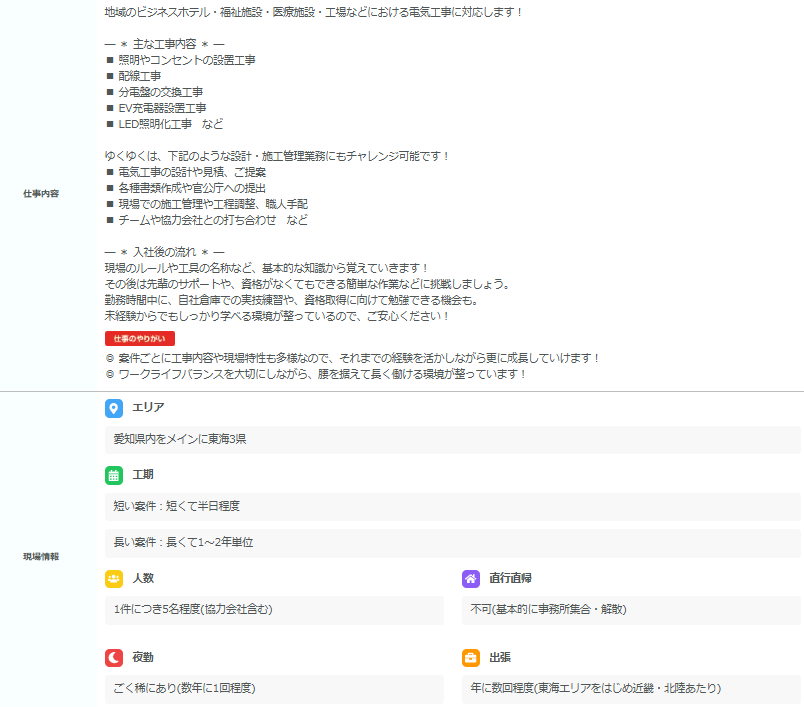Image resolution: width=804 pixels, height=707 pixels.
Task: Click the 現場情報 section label
Action: tap(41, 557)
